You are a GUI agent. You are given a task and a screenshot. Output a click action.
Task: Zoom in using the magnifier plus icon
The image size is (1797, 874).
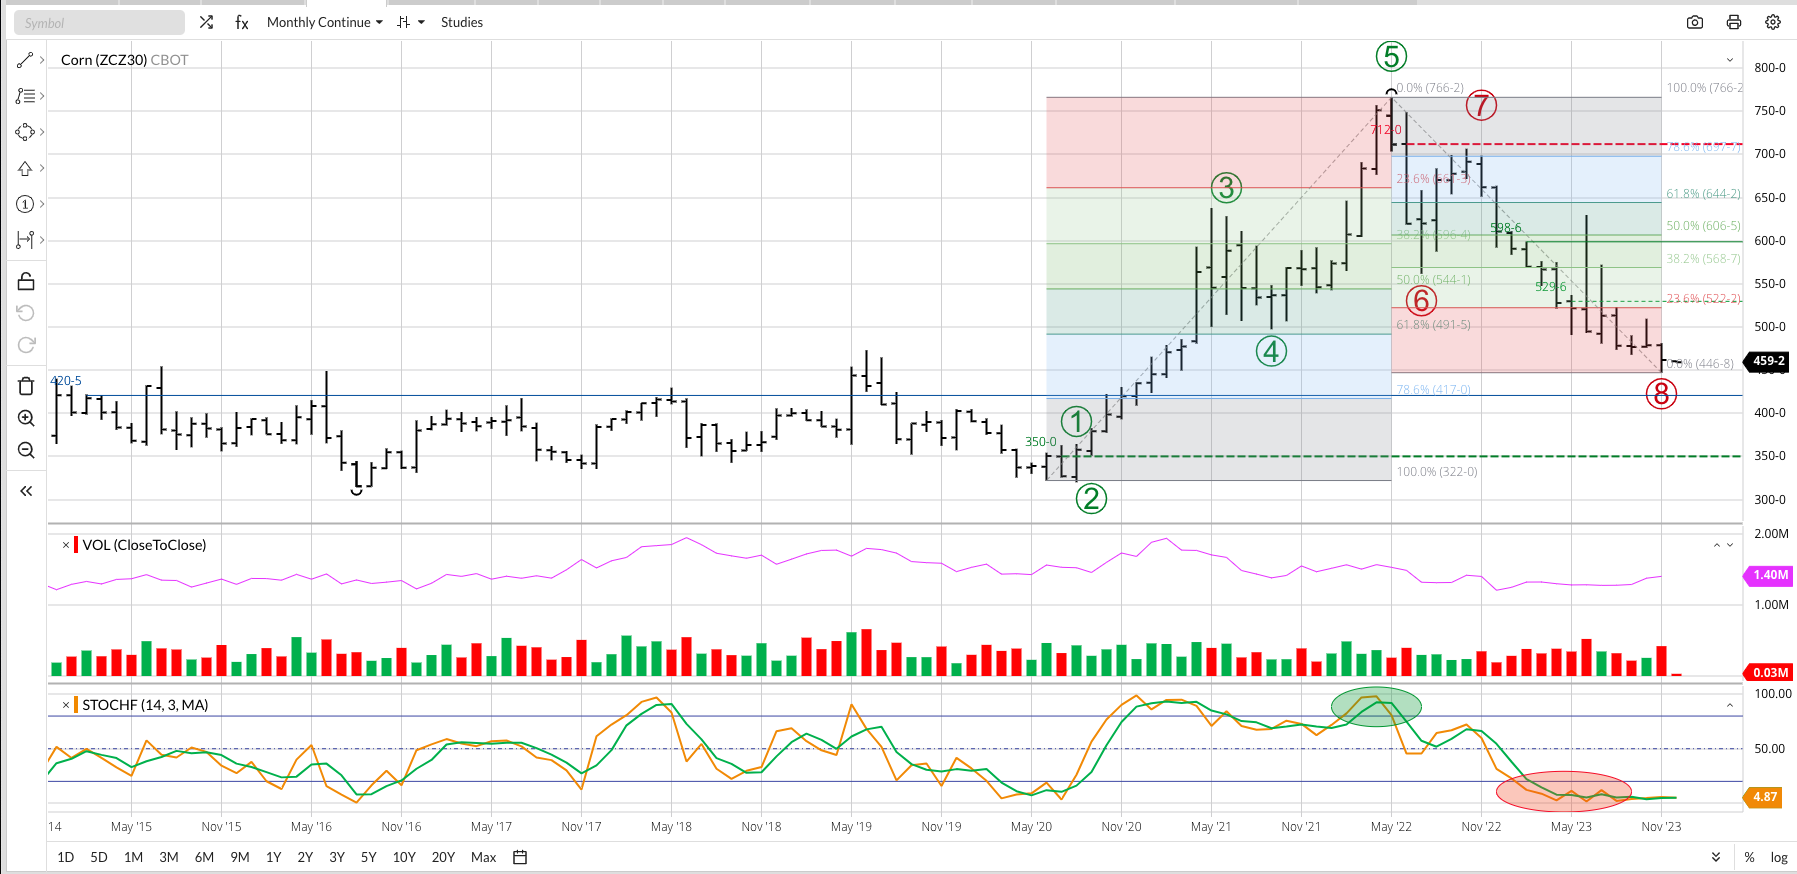[x=26, y=418]
